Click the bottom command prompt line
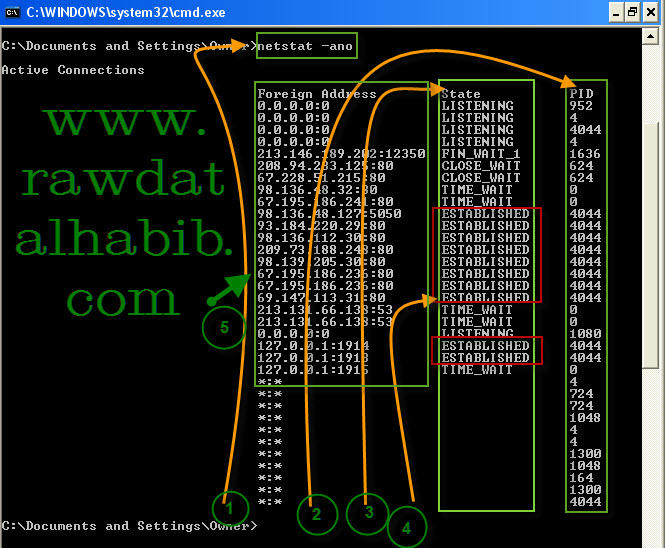Screen dimensions: 665x548 [130, 526]
